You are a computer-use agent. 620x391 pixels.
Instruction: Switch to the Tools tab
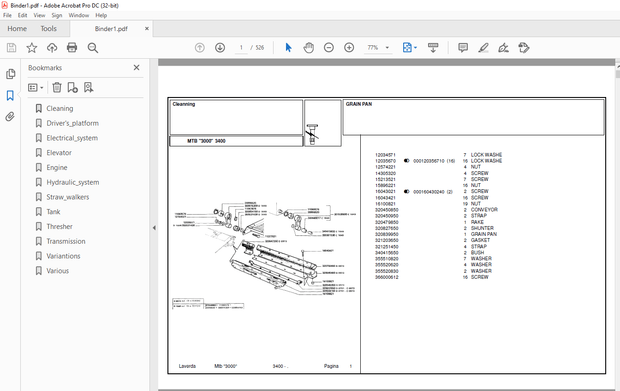click(x=49, y=28)
